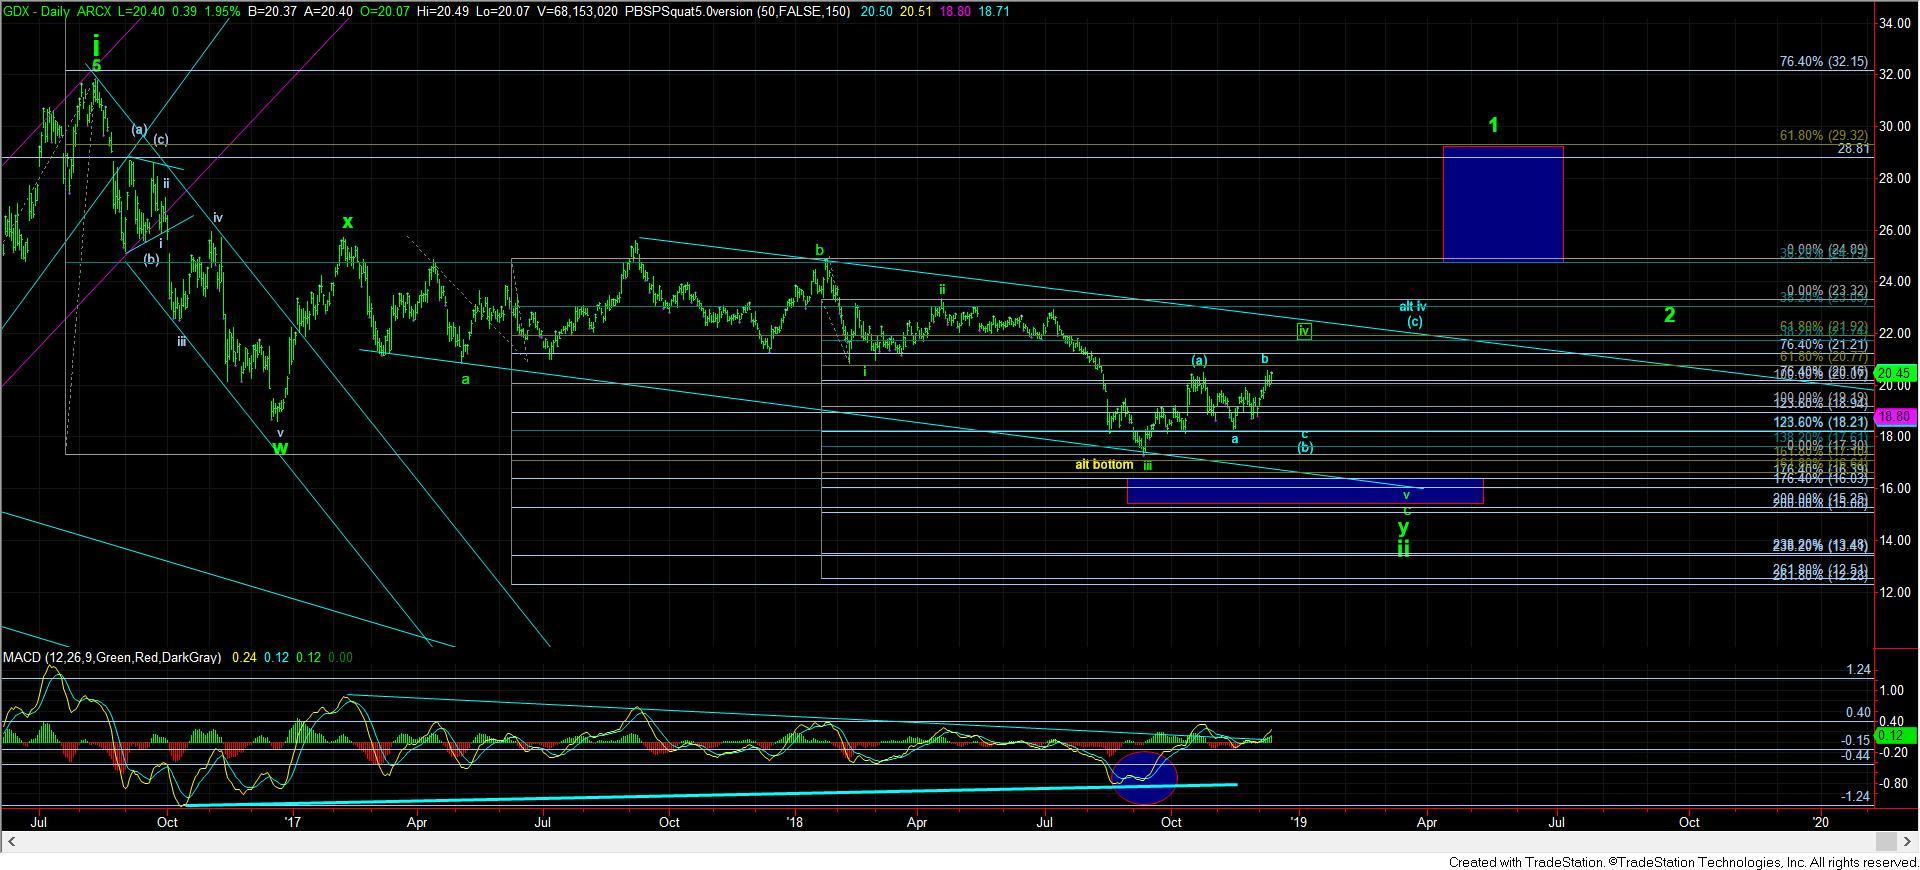
Task: Click the large green wave '2' label
Action: (1669, 315)
